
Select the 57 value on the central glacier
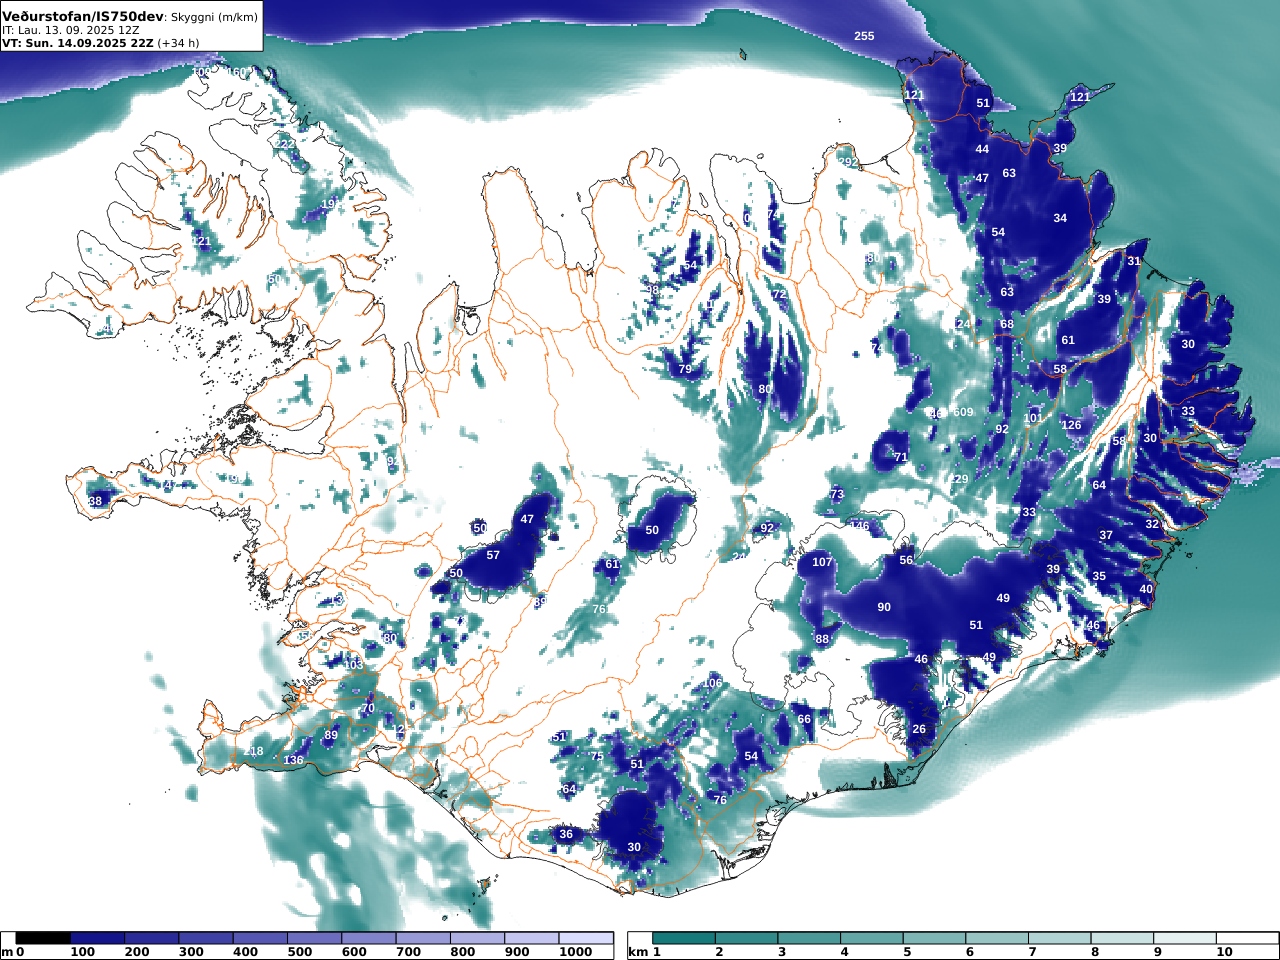coord(493,555)
